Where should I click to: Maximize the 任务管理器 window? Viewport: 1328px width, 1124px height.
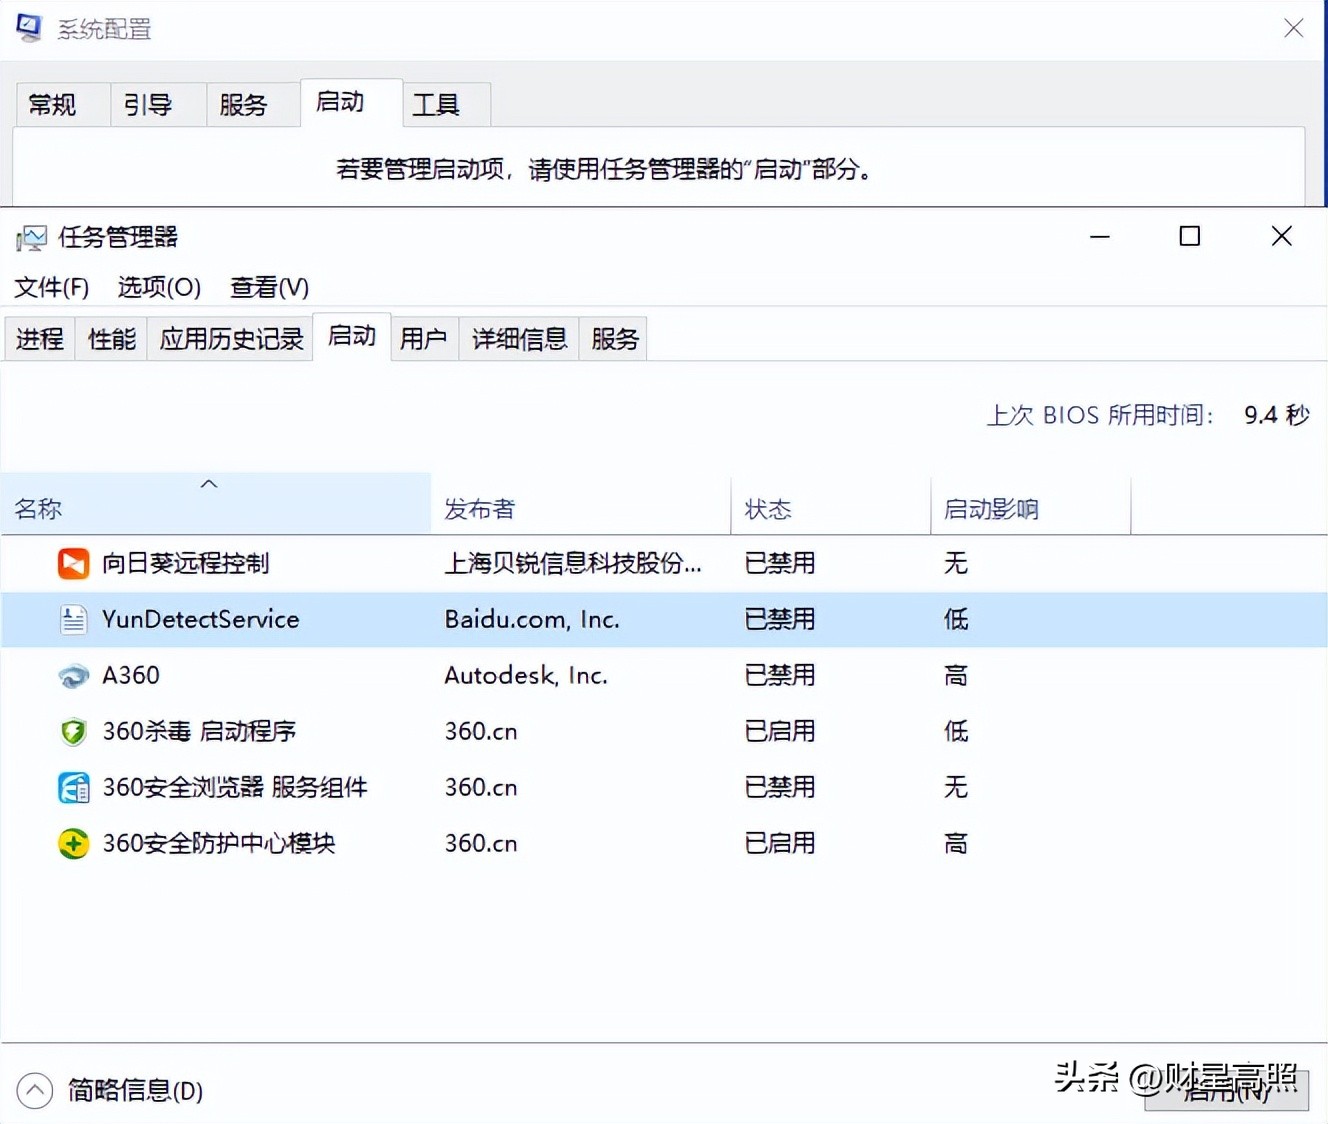tap(1190, 237)
